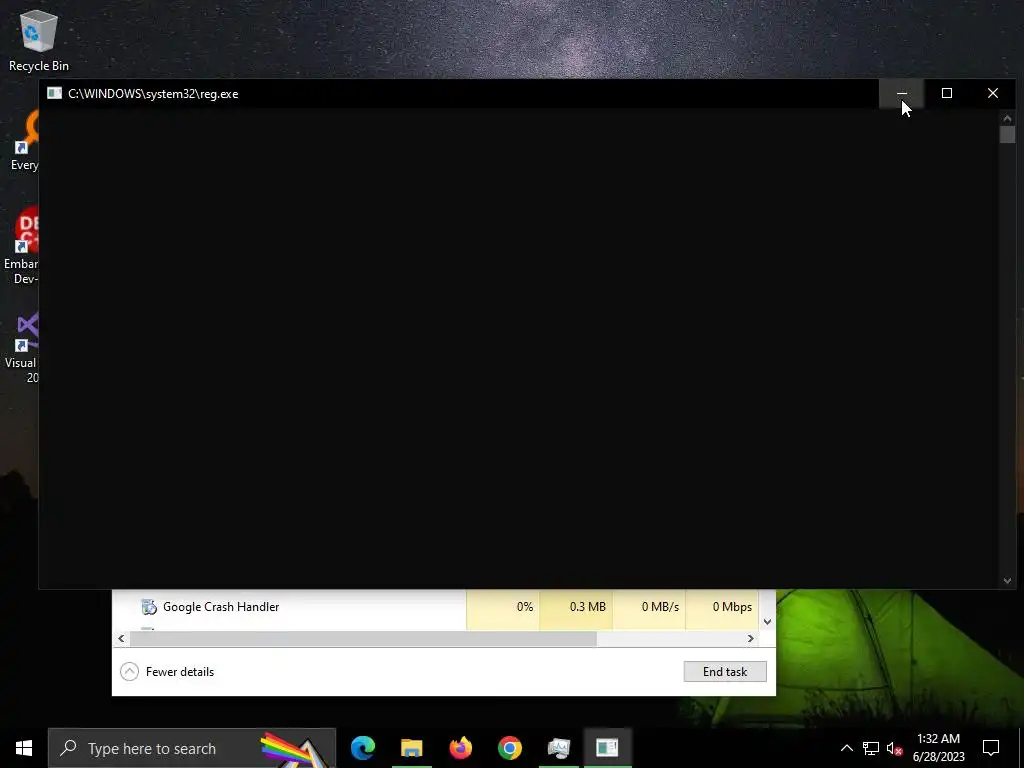This screenshot has width=1024, height=768.
Task: Select Google Crash Handler process row
Action: pos(436,607)
